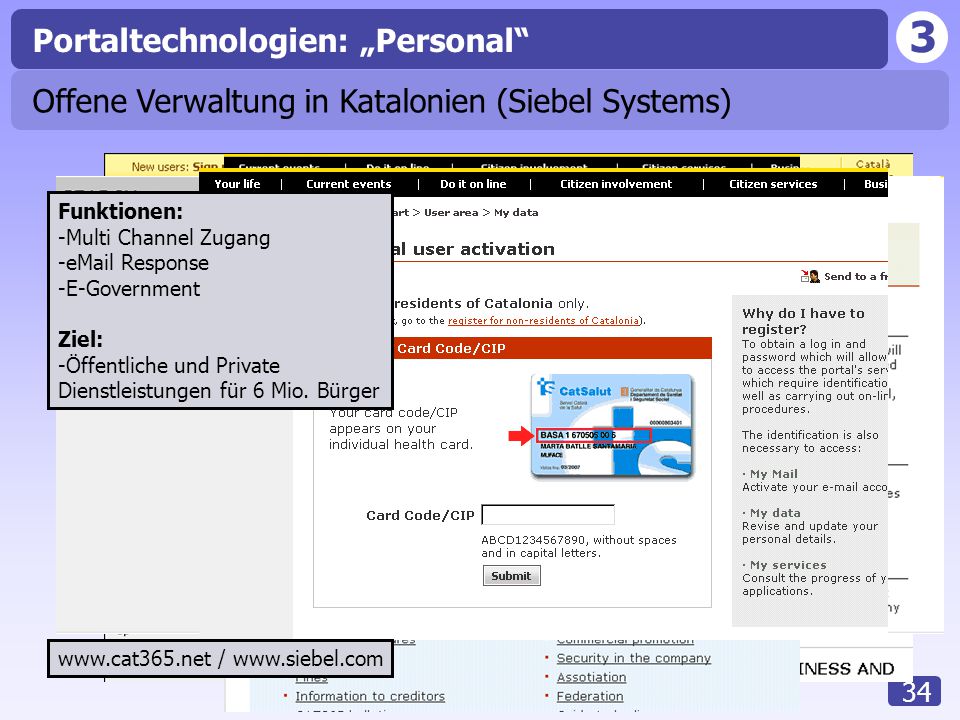Open the Your life menu

tap(237, 184)
